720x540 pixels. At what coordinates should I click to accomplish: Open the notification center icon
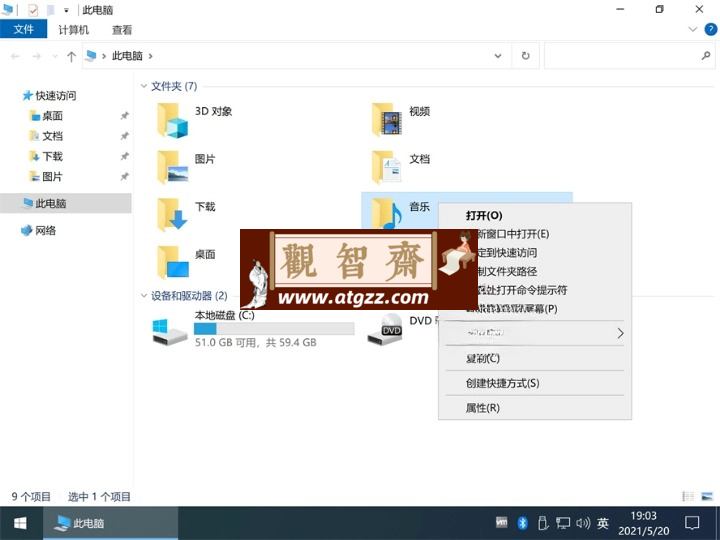pyautogui.click(x=692, y=523)
